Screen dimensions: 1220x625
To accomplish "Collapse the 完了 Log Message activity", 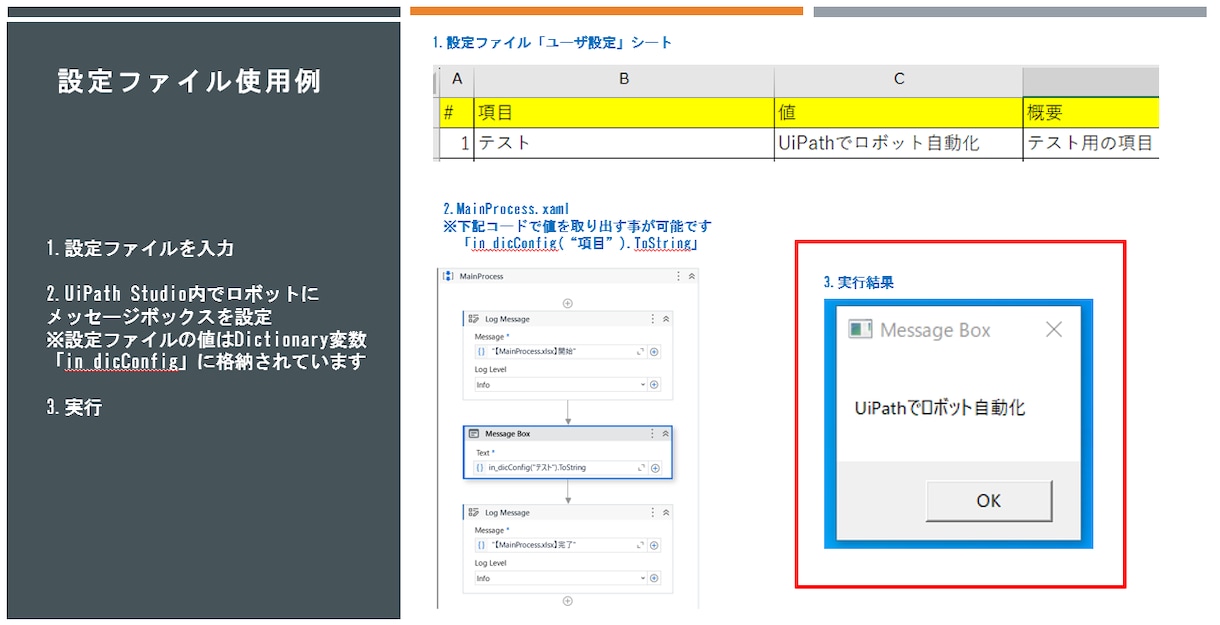I will coord(666,513).
